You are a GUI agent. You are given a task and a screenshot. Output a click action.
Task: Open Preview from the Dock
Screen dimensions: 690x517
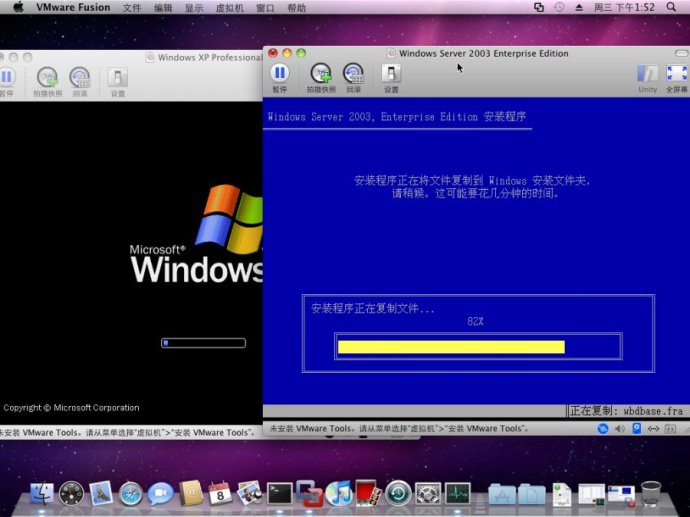coord(250,493)
